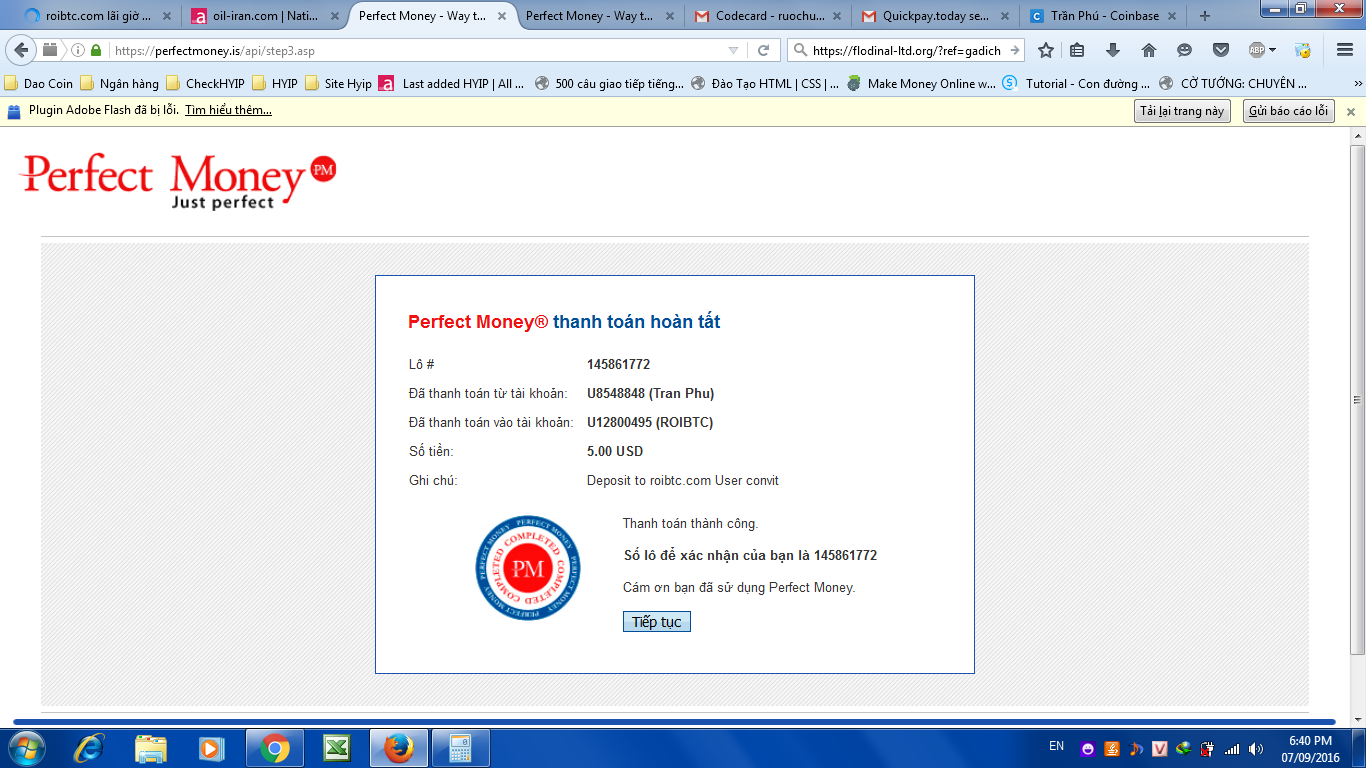Switch to the roibtc.com tab
The width and height of the screenshot is (1366, 768).
[98, 16]
